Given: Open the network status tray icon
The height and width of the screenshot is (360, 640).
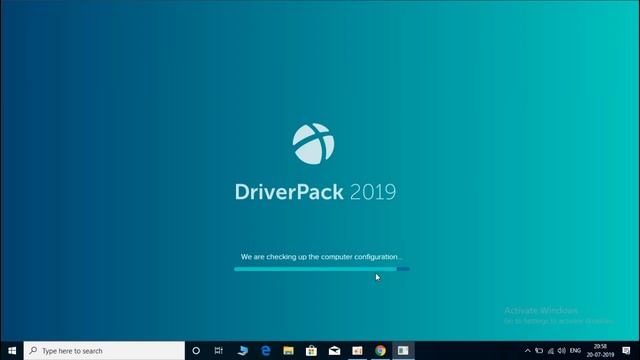Looking at the screenshot, I should [x=551, y=351].
